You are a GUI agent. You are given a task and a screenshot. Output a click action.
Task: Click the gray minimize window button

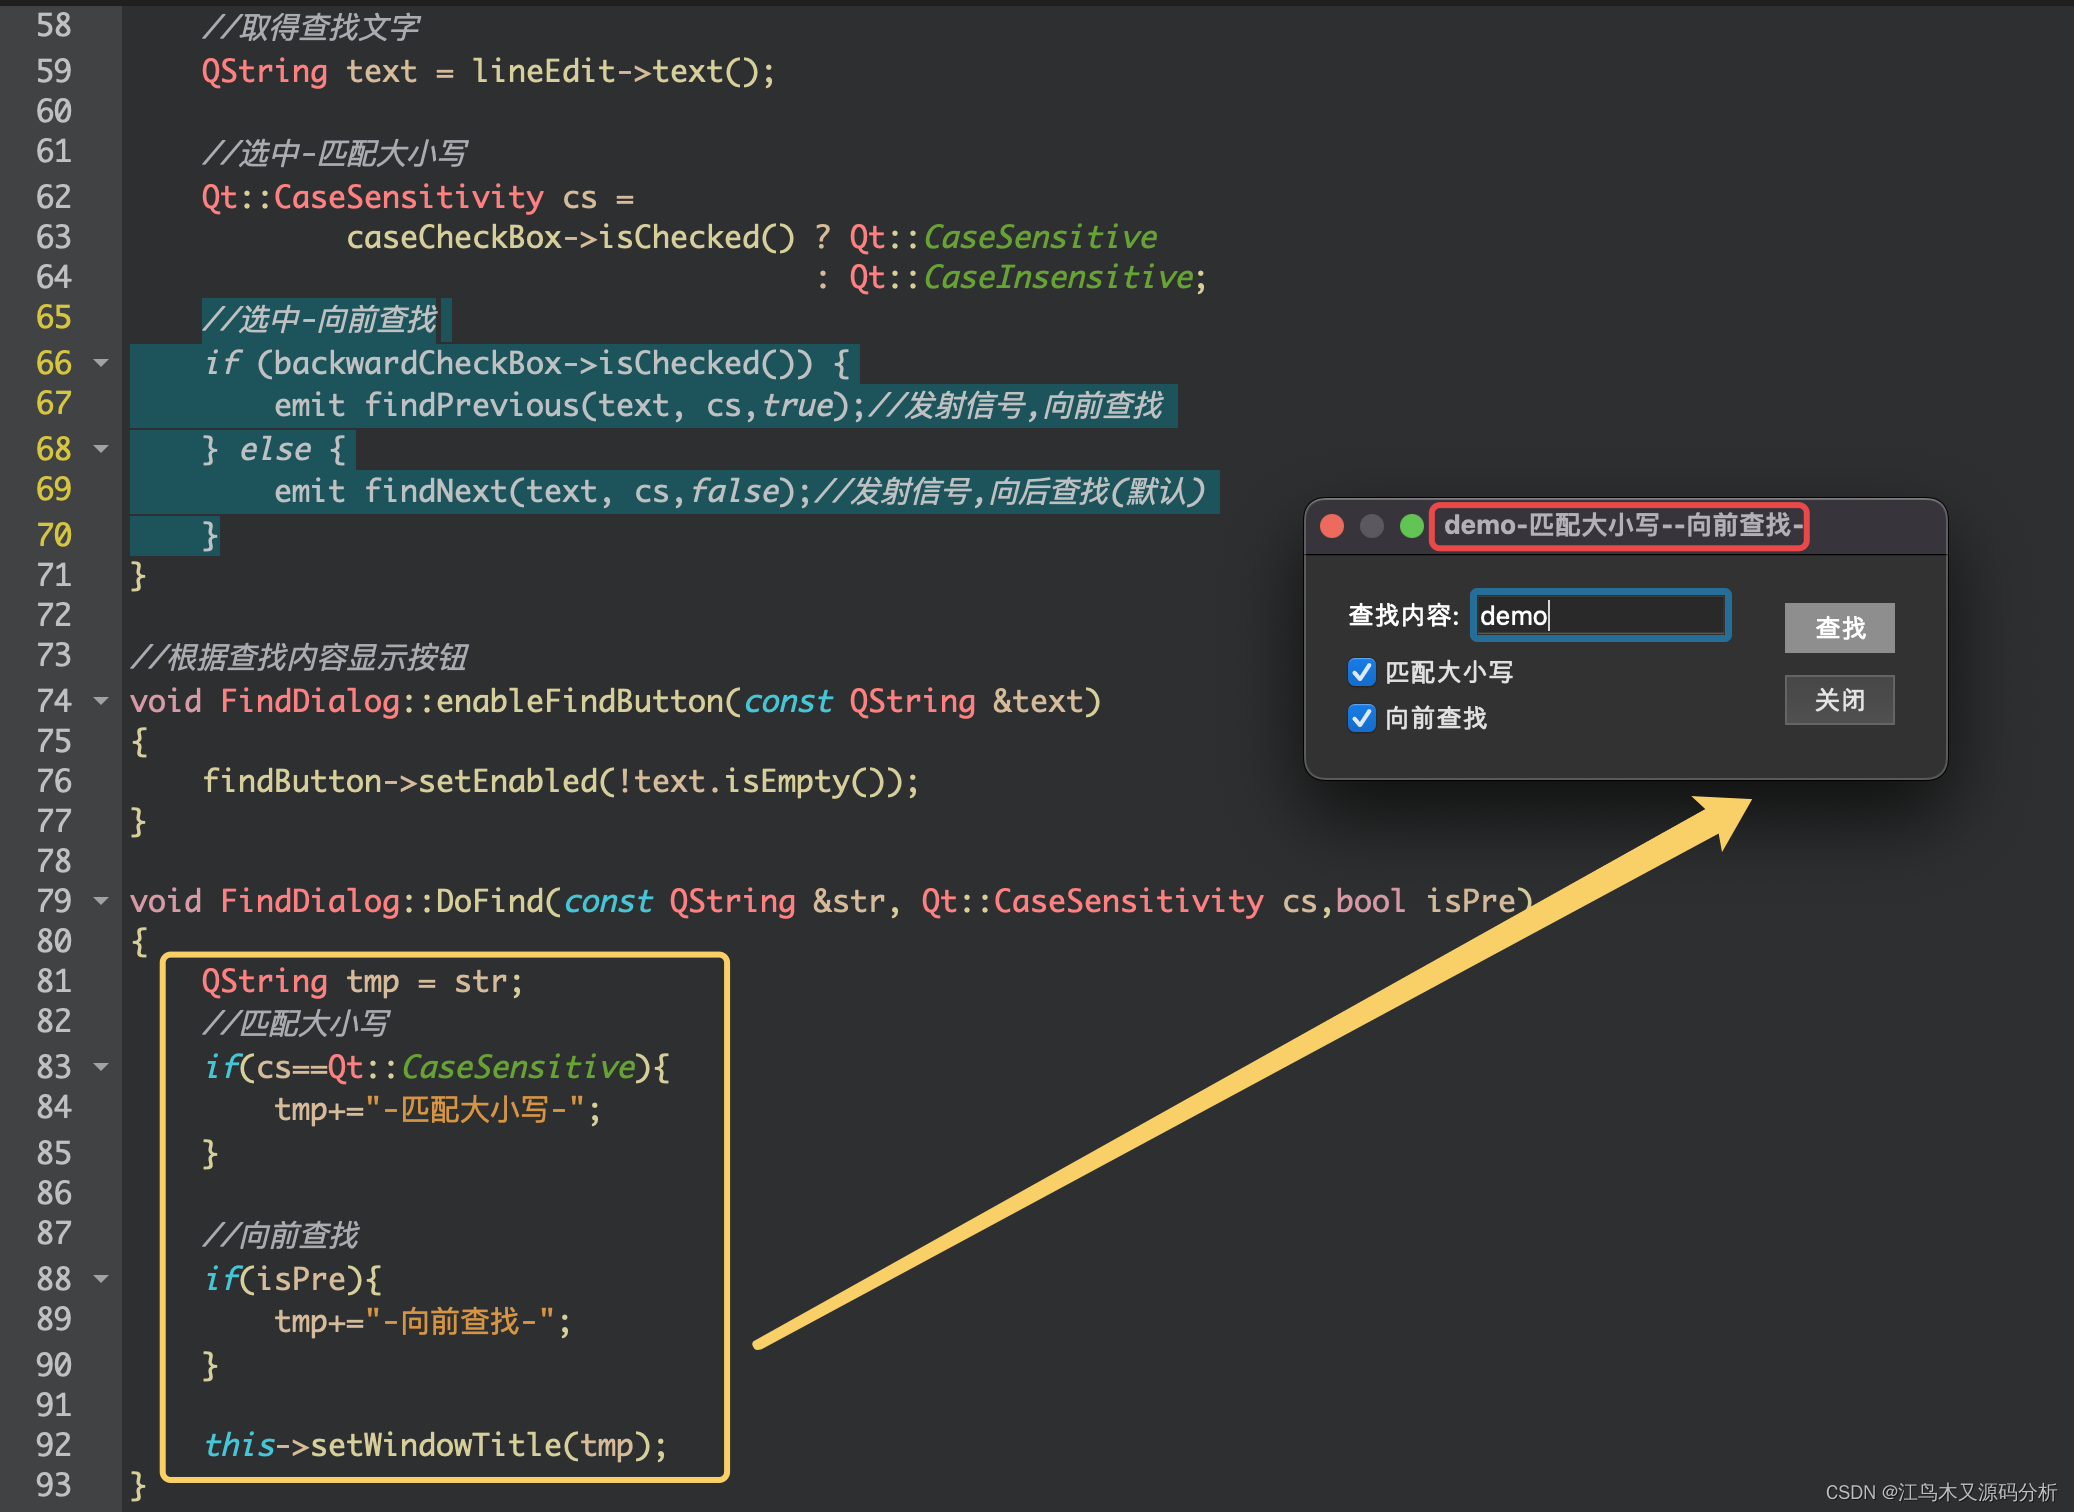coord(1372,526)
